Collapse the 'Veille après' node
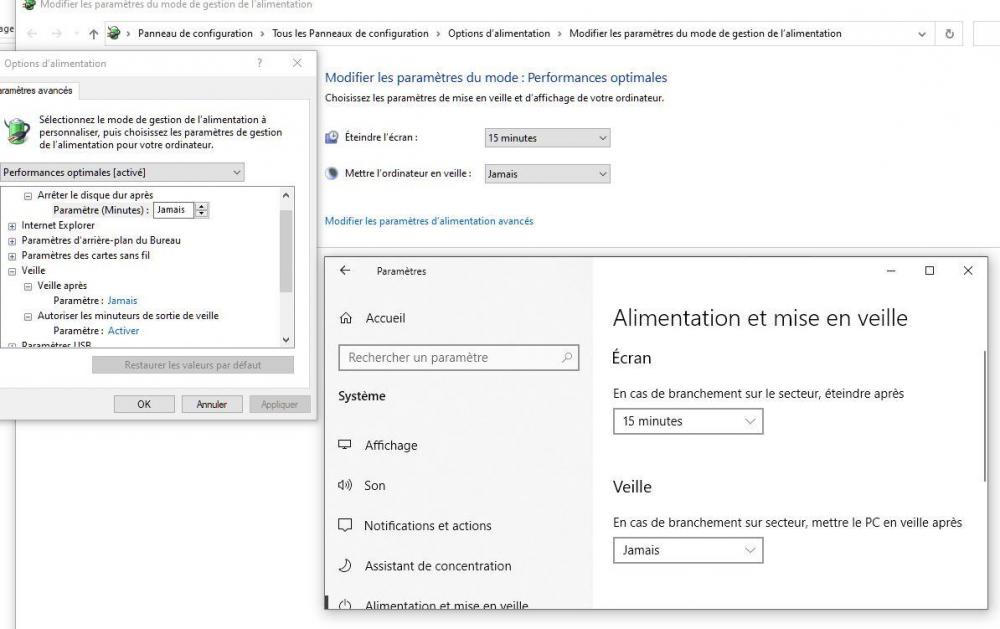 point(28,286)
